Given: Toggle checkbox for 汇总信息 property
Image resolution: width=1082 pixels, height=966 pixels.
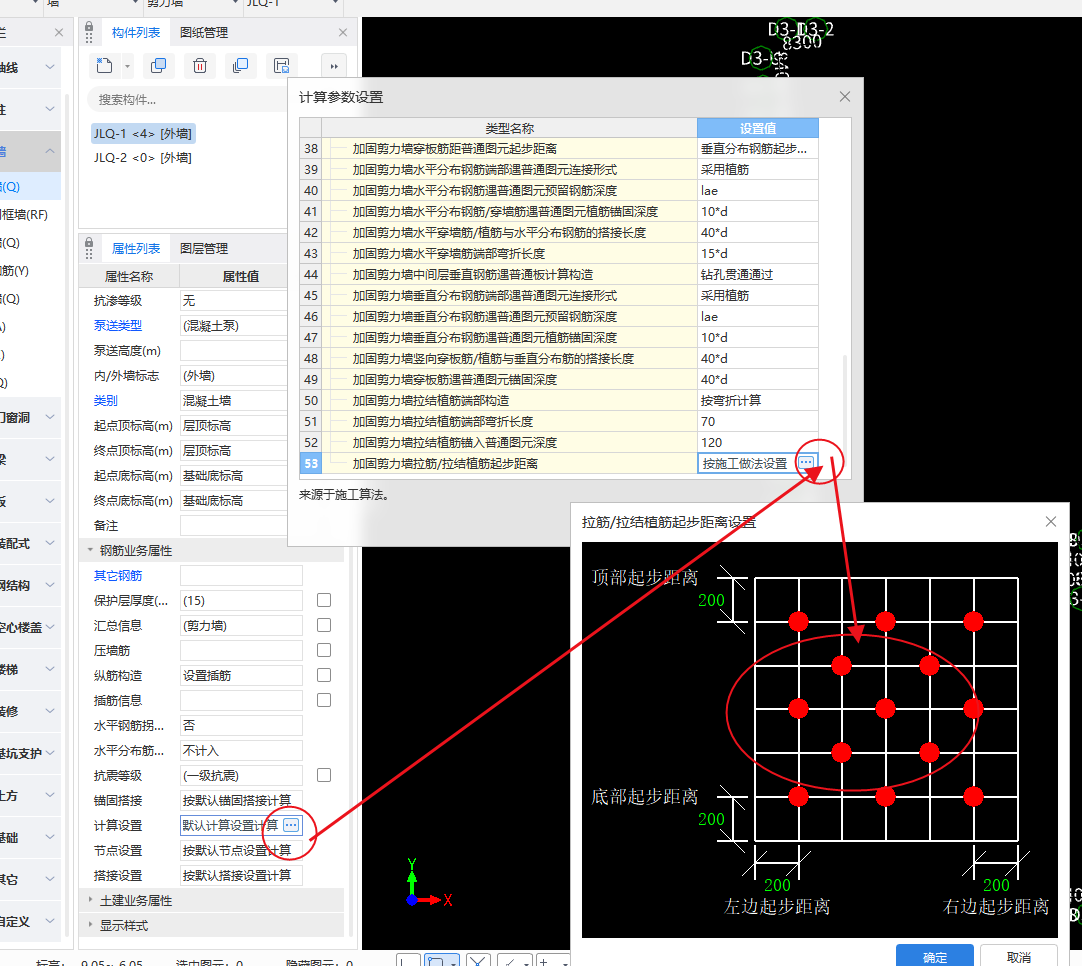Looking at the screenshot, I should click(324, 625).
